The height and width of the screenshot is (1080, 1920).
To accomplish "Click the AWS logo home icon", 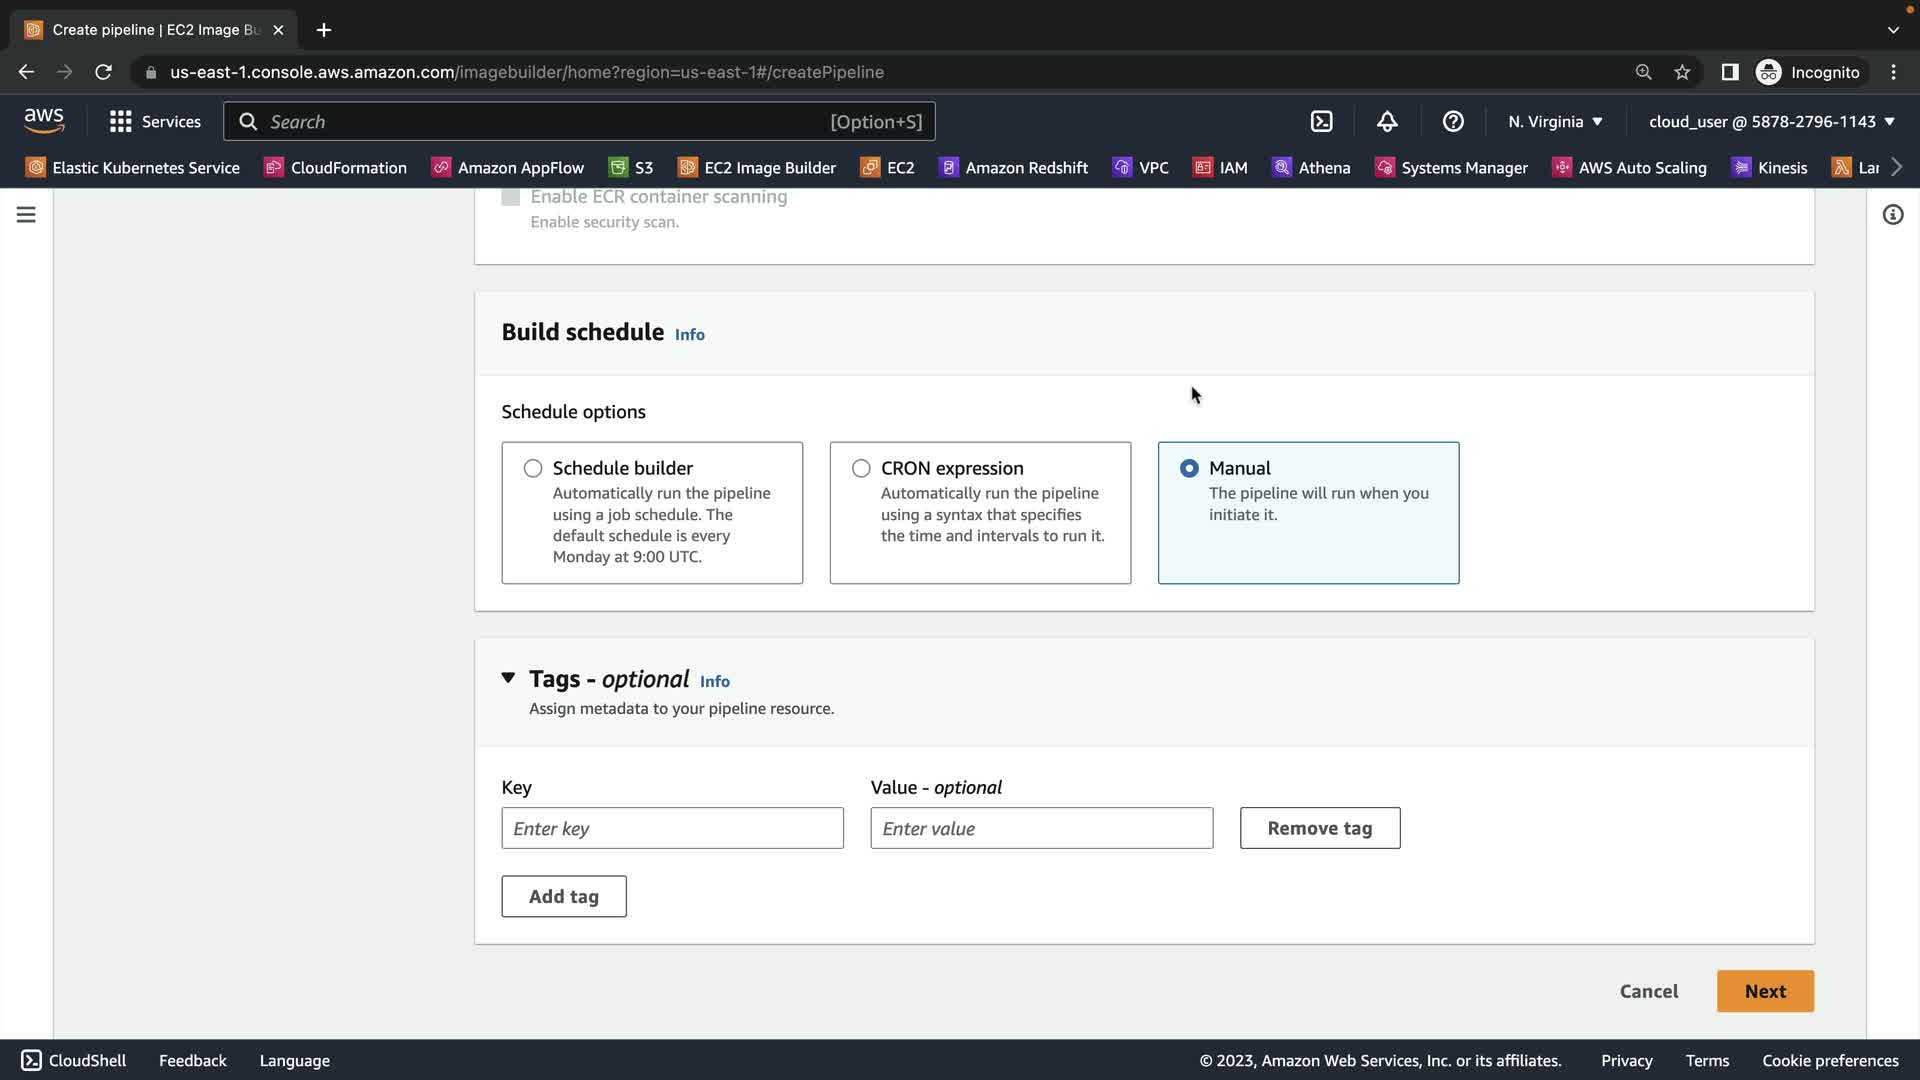I will (44, 121).
